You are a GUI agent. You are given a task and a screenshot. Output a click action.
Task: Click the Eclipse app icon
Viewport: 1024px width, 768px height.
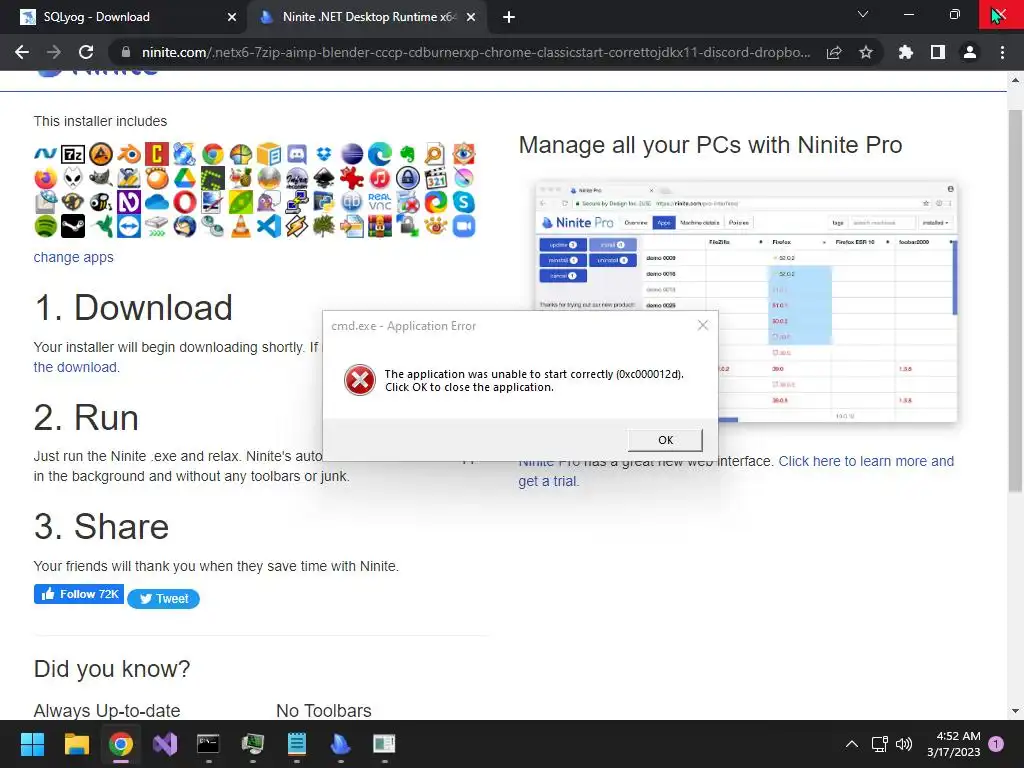352,154
